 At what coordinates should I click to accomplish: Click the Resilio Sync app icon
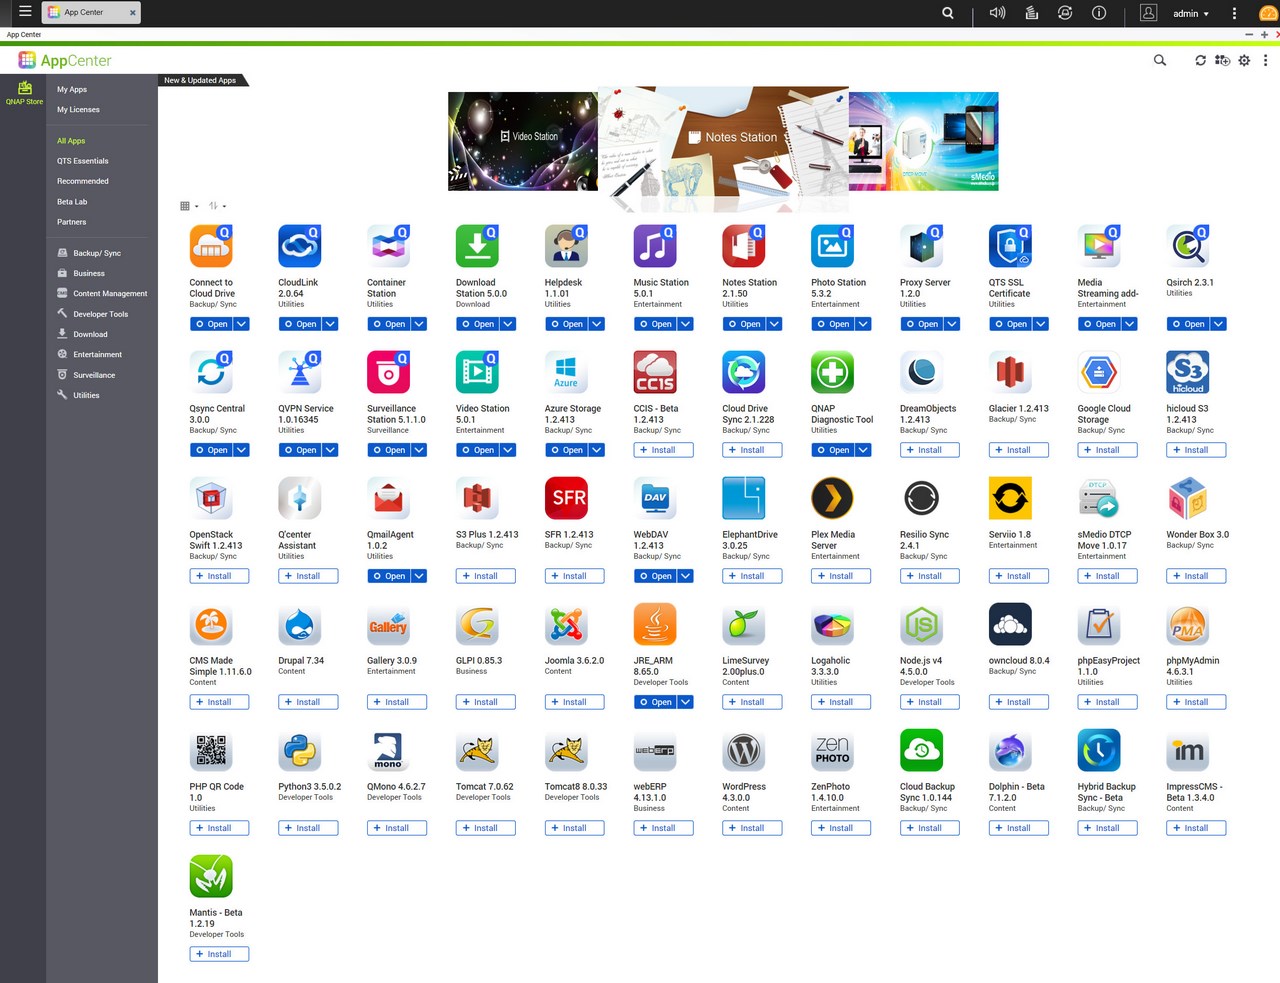[x=922, y=498]
